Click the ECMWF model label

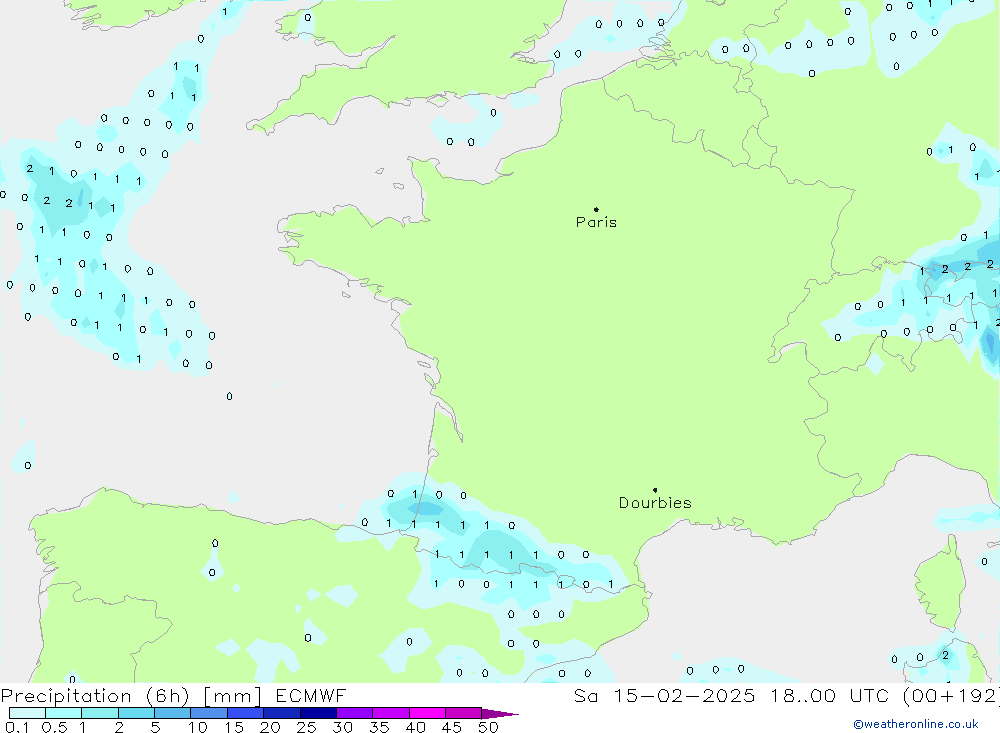point(311,695)
